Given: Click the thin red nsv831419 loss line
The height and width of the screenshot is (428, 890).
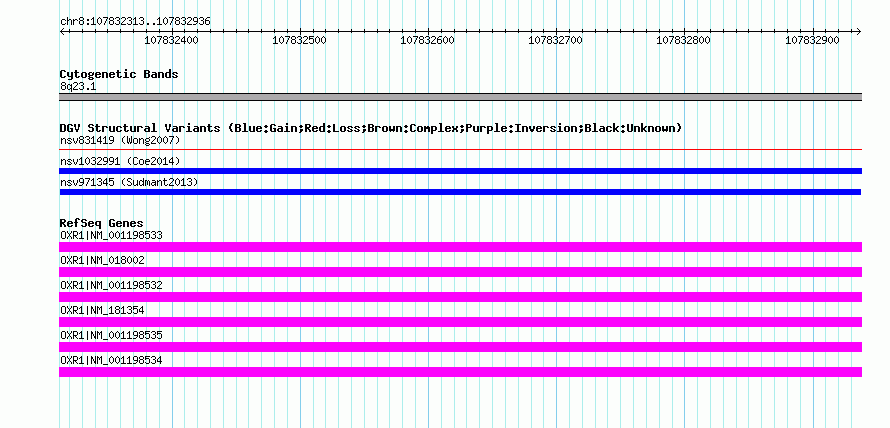Looking at the screenshot, I should pos(460,150).
